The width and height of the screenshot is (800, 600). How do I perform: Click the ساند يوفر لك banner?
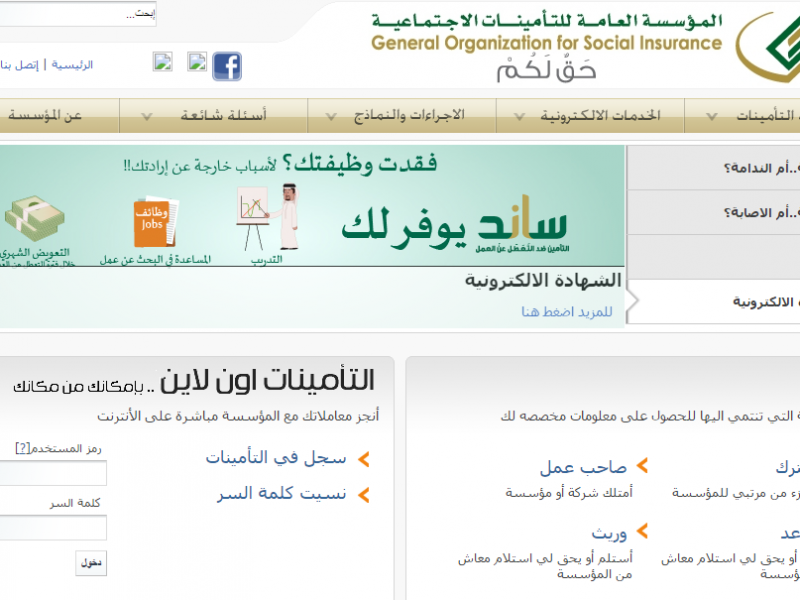coord(454,224)
